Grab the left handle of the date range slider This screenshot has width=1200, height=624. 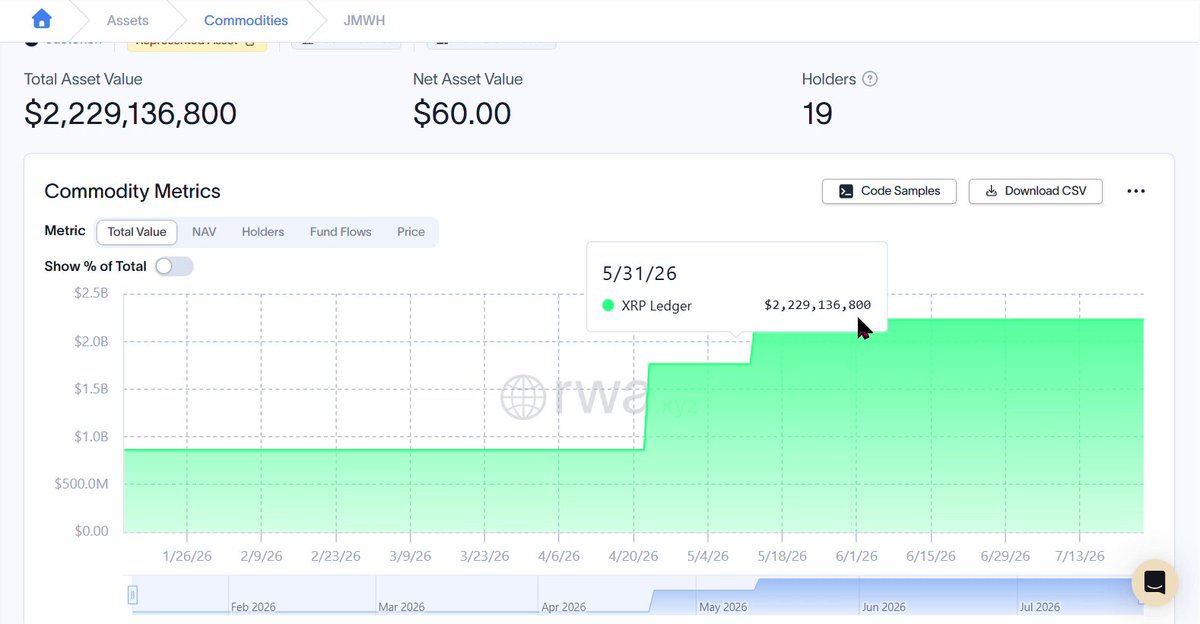click(x=132, y=596)
